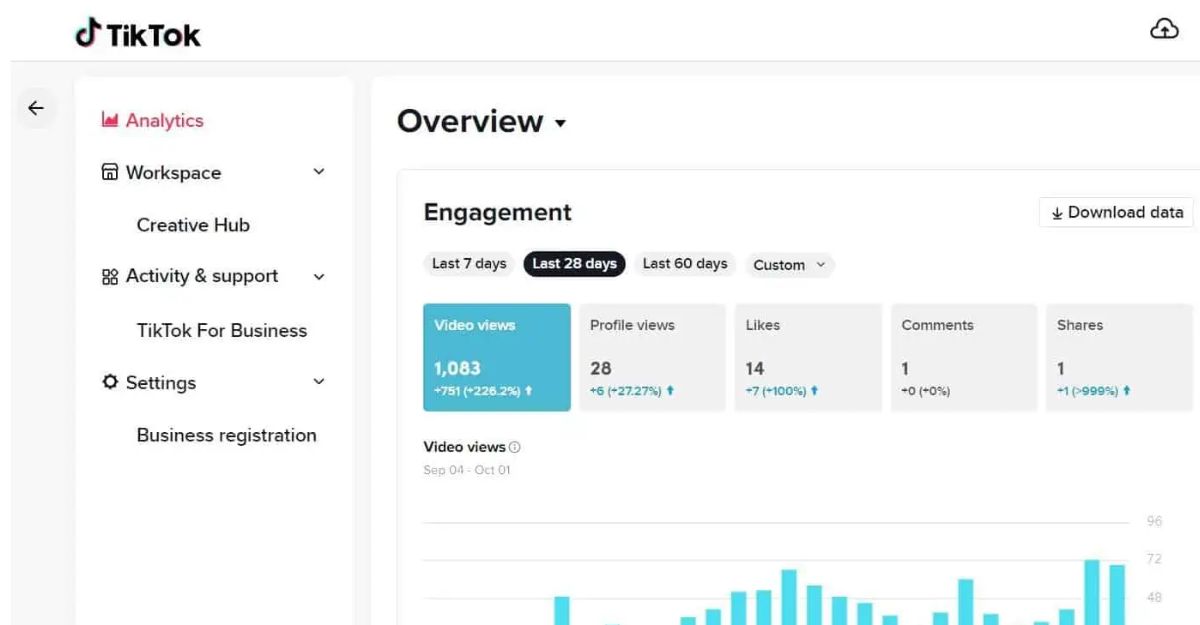Click the Video views chart title

[x=465, y=447]
